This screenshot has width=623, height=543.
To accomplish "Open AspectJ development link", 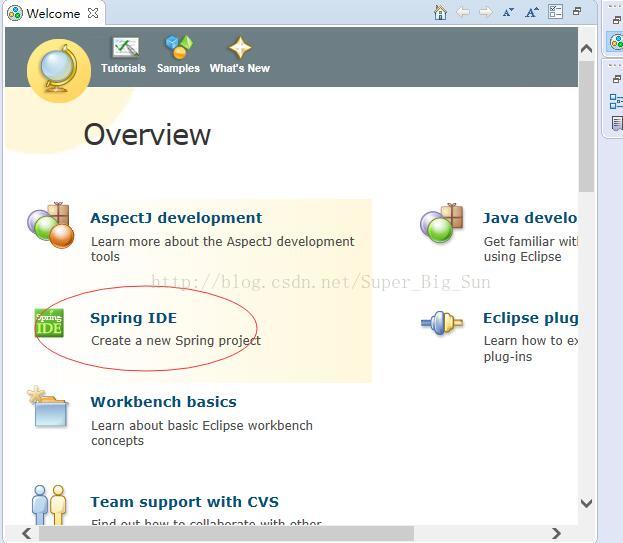I will point(176,218).
